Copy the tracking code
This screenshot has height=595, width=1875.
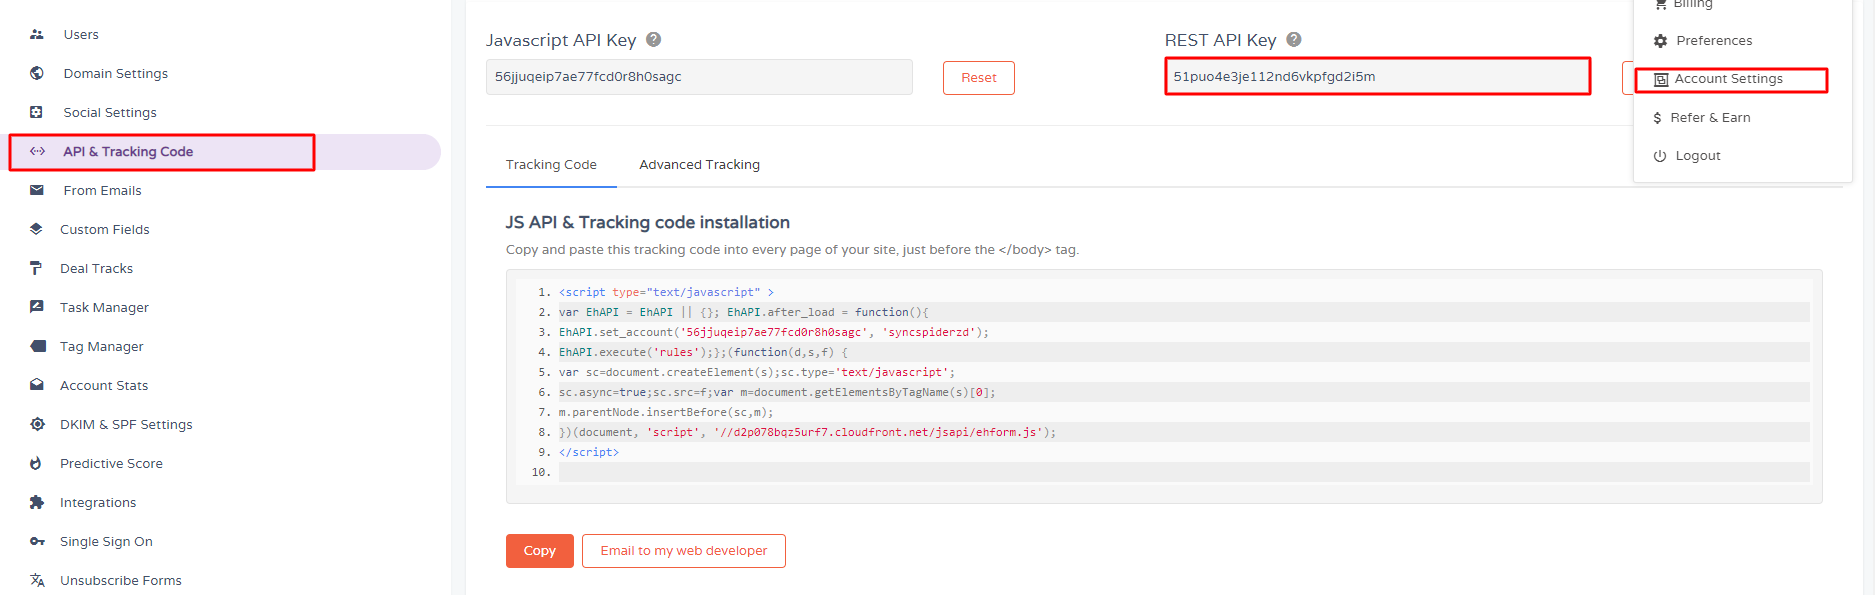[x=540, y=551]
